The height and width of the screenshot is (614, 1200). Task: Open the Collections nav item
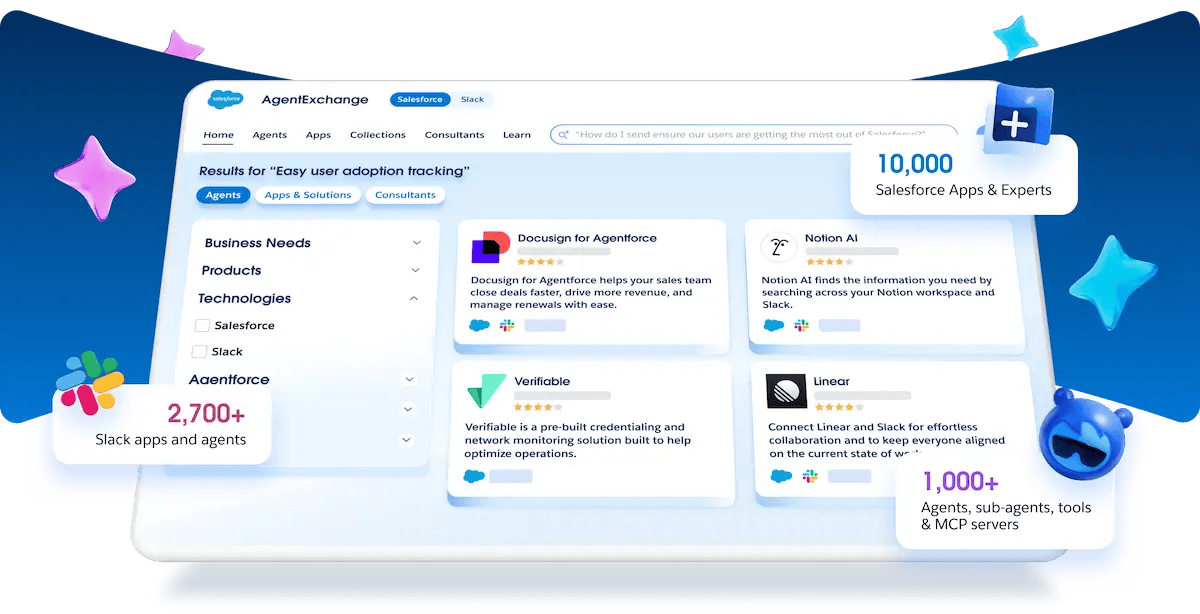378,135
